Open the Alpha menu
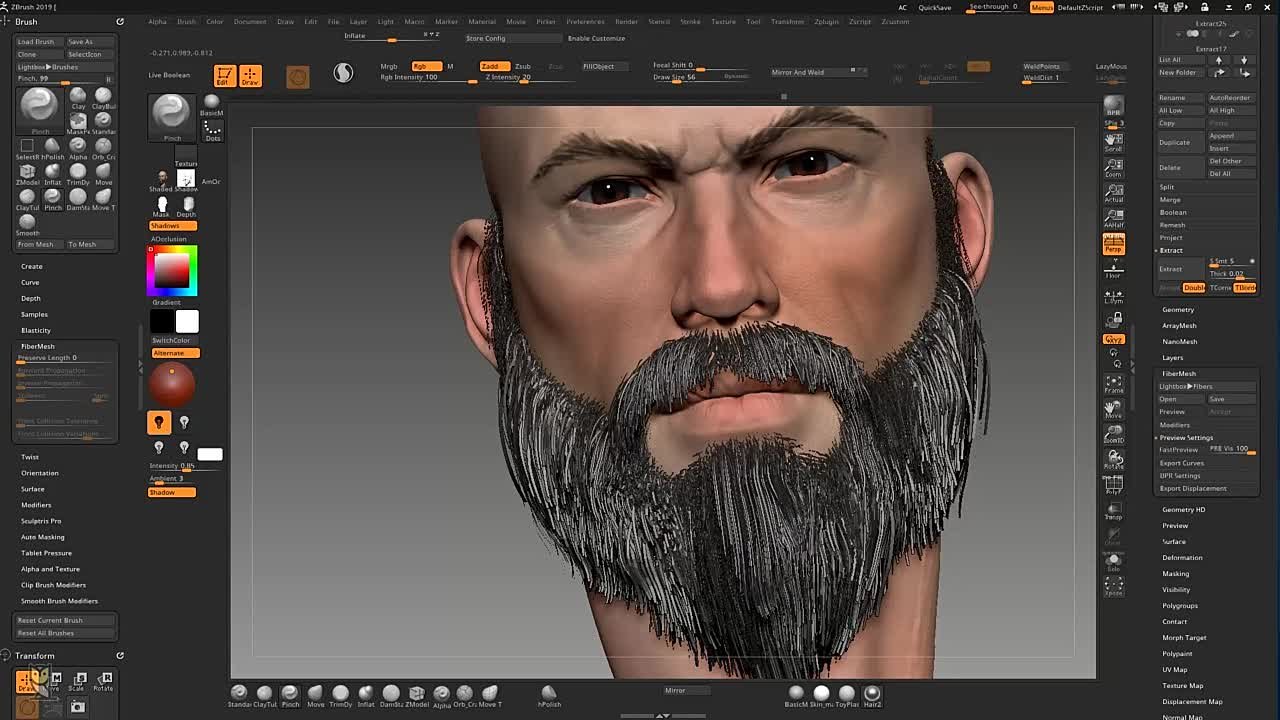The width and height of the screenshot is (1280, 720). (157, 21)
